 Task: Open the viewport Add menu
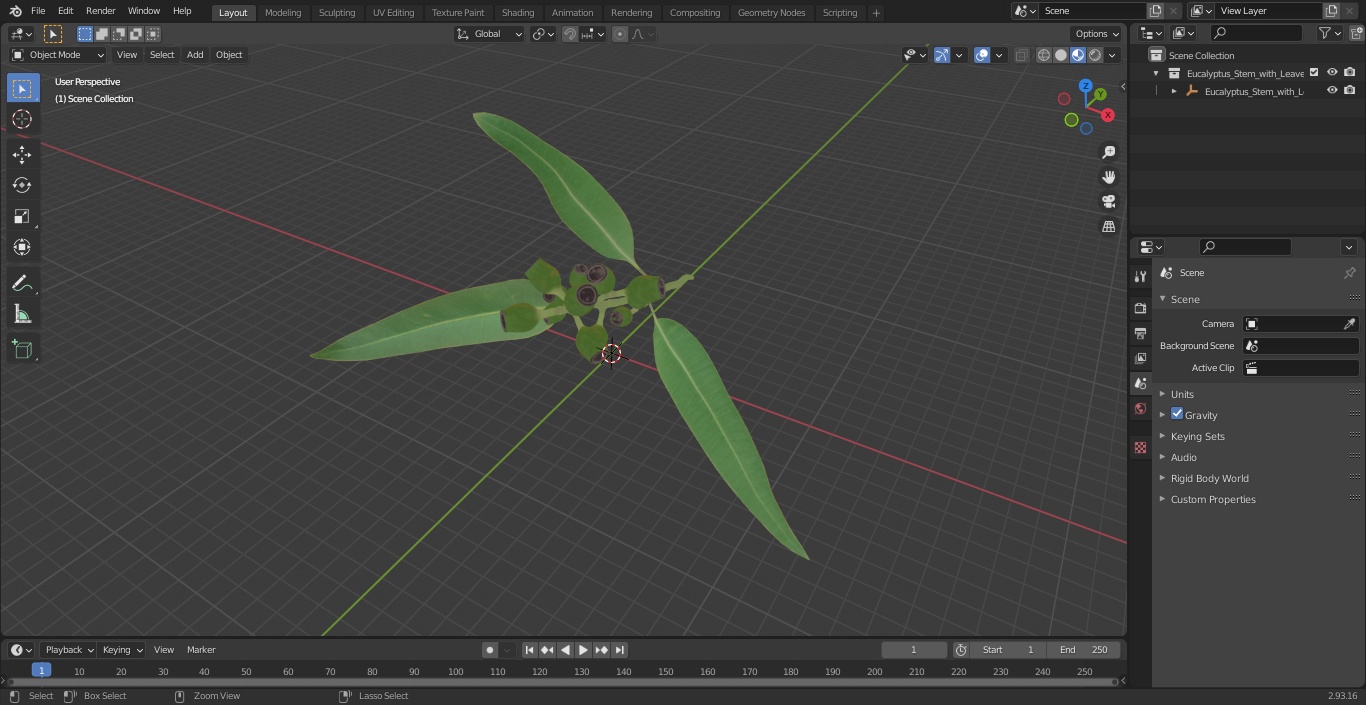click(195, 55)
